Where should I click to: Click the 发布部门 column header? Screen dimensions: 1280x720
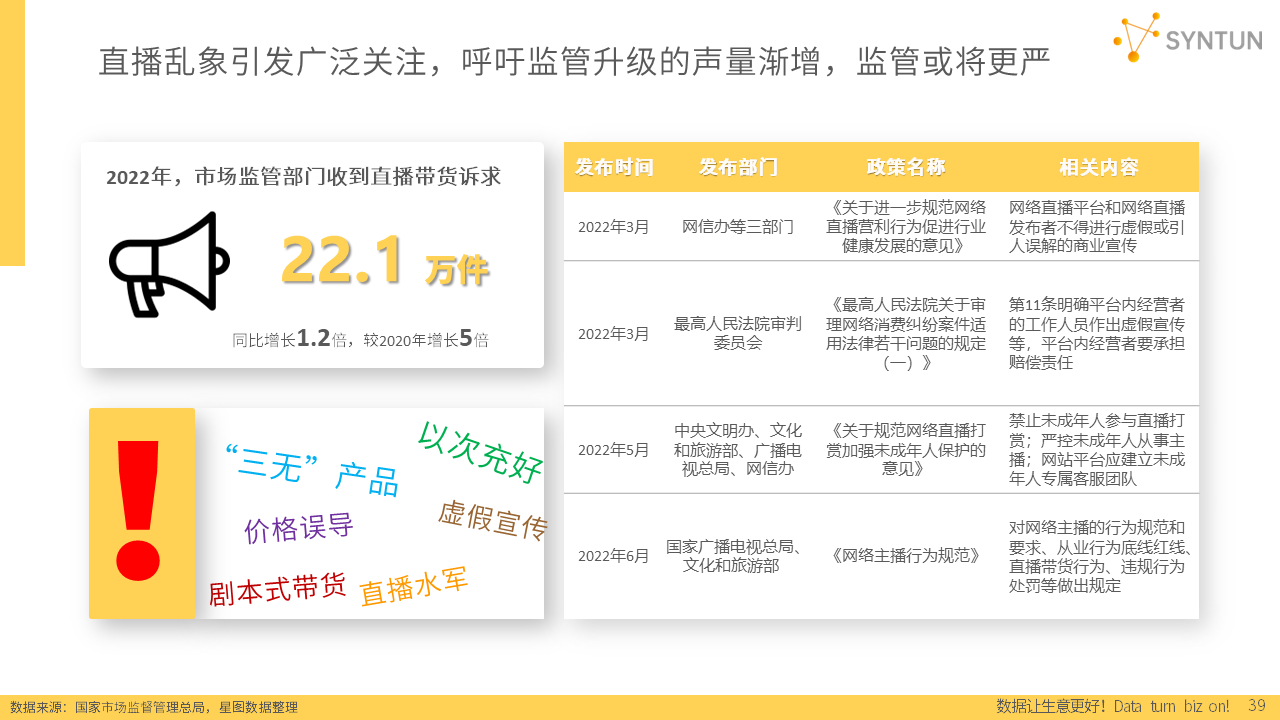[738, 167]
